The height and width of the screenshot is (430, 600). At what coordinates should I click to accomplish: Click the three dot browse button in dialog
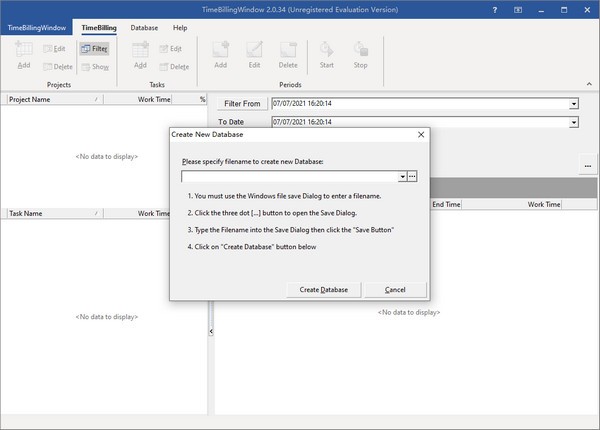[412, 176]
